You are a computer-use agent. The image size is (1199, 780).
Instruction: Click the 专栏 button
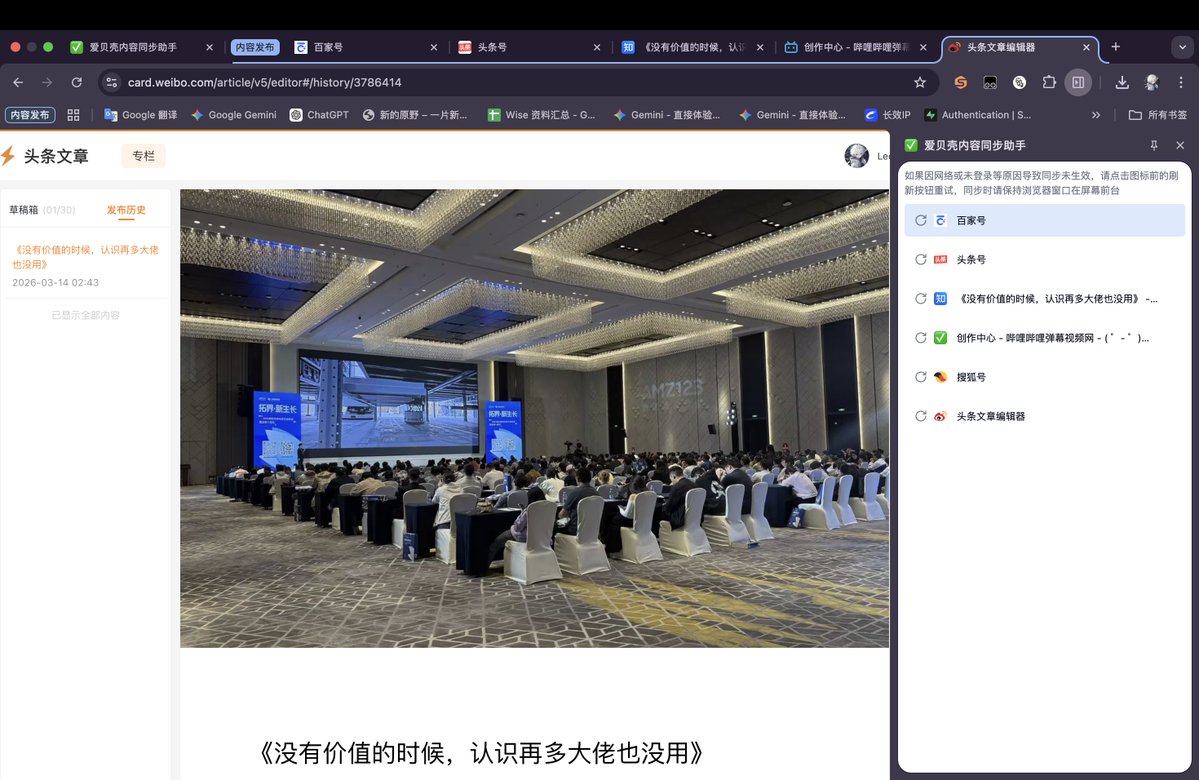pyautogui.click(x=142, y=155)
